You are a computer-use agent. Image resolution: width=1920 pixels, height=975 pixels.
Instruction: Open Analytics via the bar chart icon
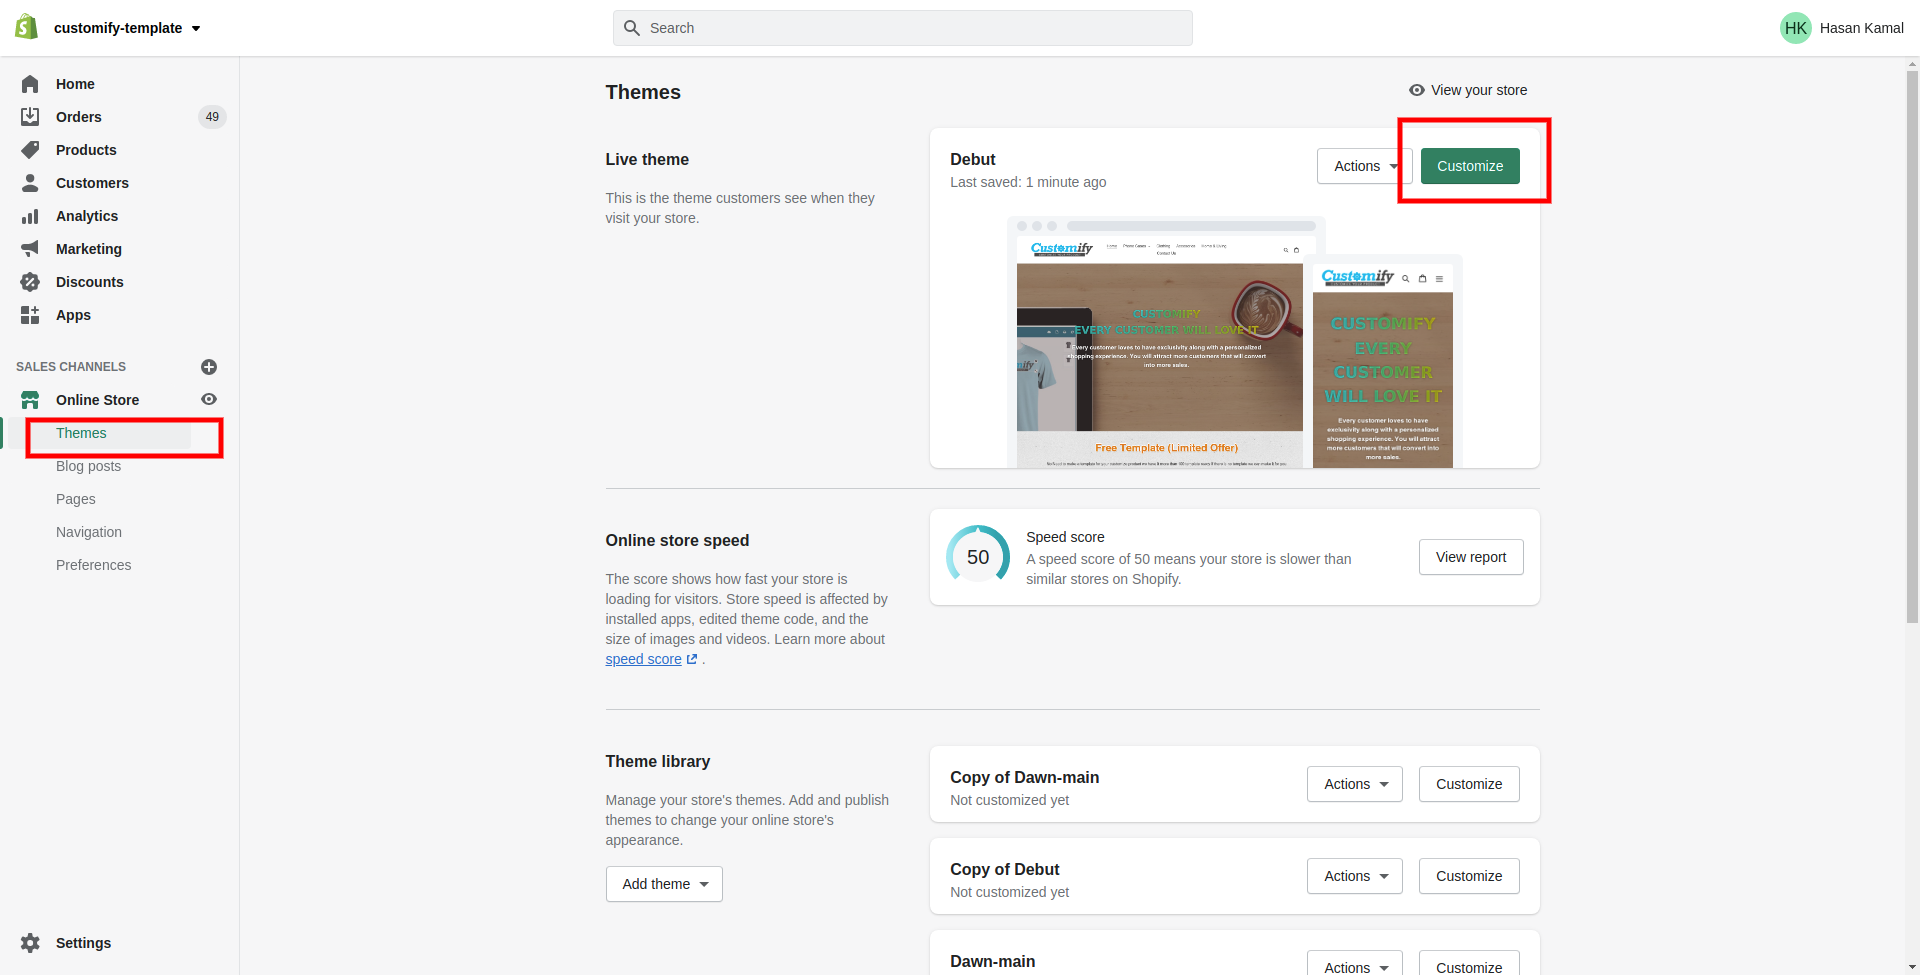[x=30, y=216]
